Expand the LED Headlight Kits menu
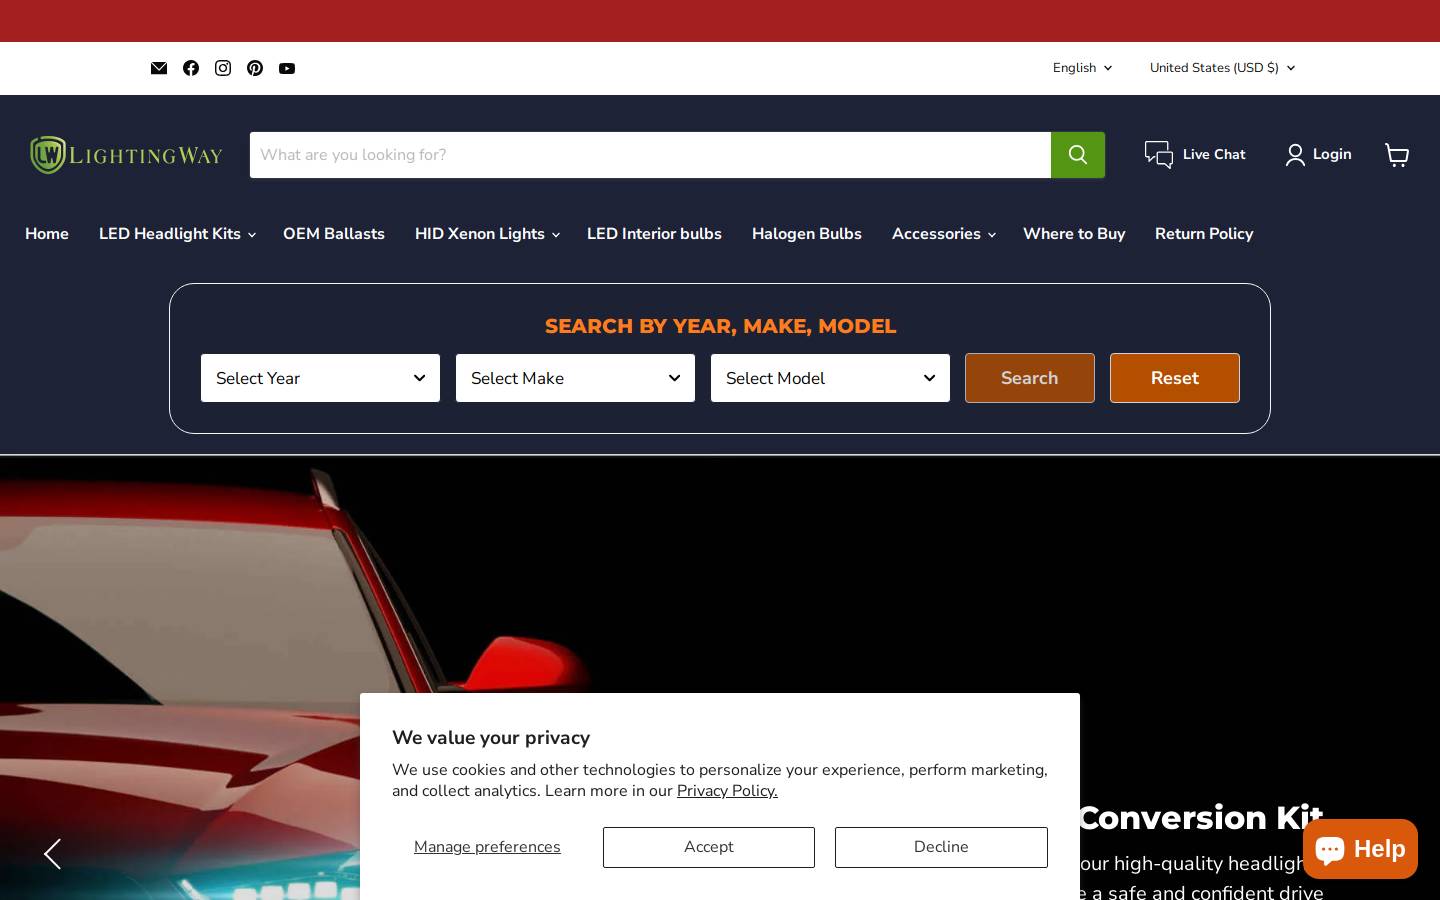The height and width of the screenshot is (900, 1440). point(177,234)
